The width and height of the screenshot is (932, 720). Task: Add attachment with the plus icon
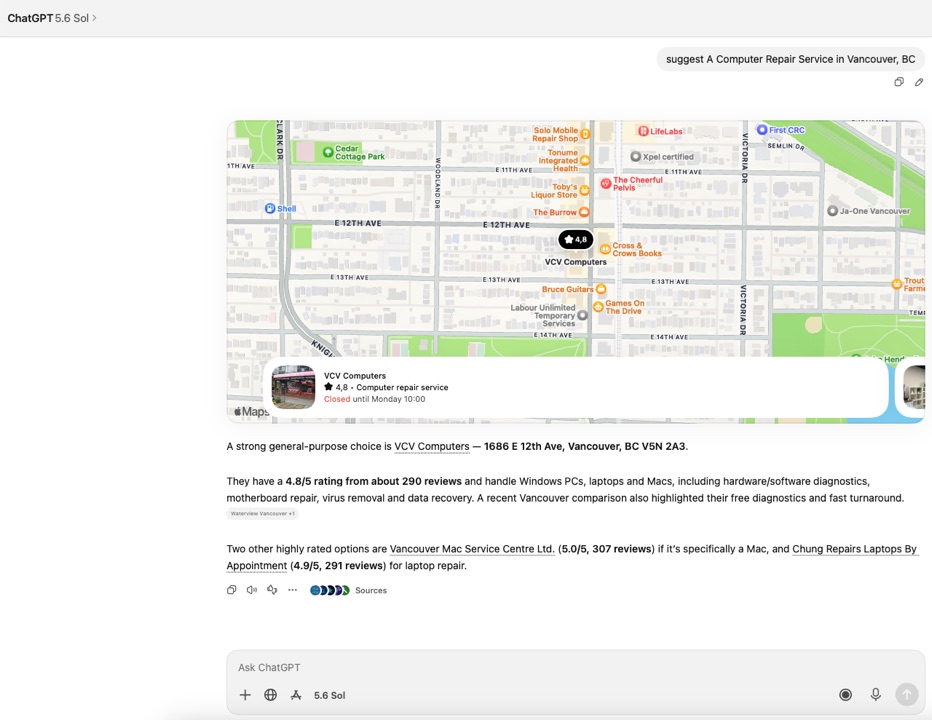[245, 695]
